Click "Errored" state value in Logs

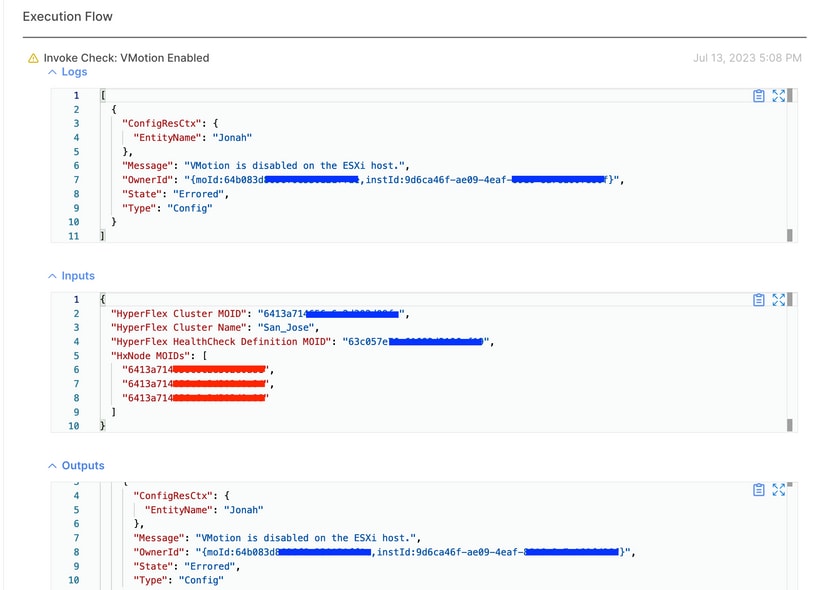pos(199,194)
